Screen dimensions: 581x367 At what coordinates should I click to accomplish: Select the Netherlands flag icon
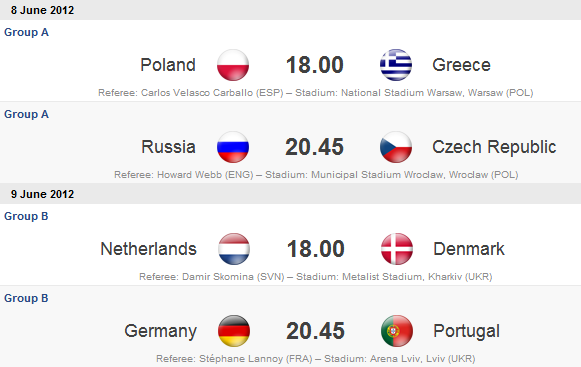[x=234, y=249]
